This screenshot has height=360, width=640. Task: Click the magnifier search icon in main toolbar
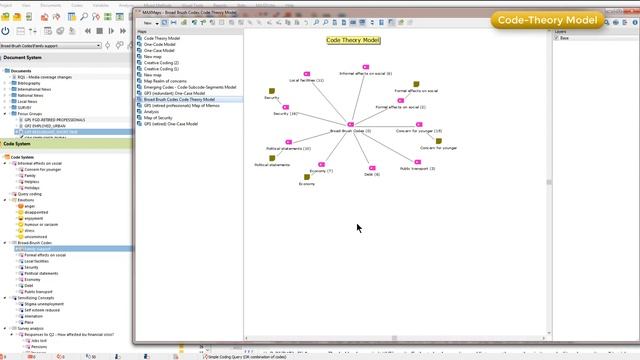84,17
